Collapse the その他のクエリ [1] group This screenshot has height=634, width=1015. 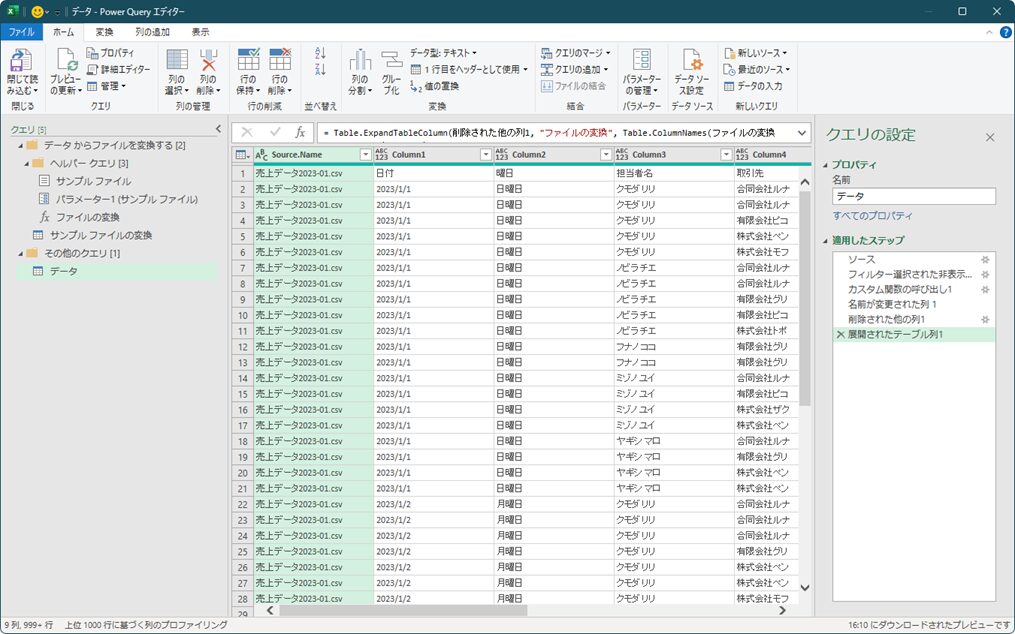21,254
